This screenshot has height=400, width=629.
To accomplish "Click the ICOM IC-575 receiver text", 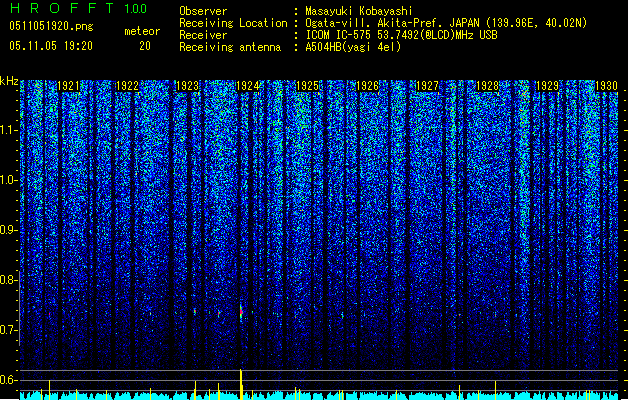I will pos(402,35).
